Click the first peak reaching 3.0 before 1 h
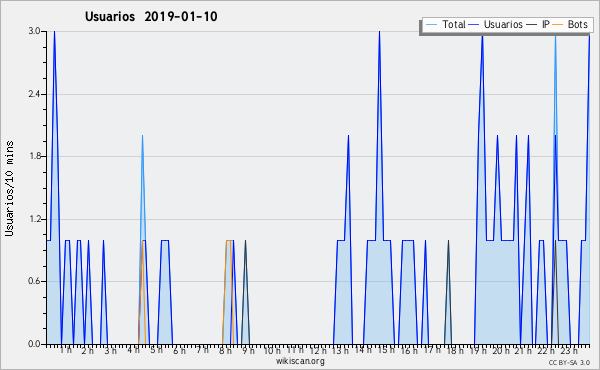The image size is (600, 370). click(54, 32)
